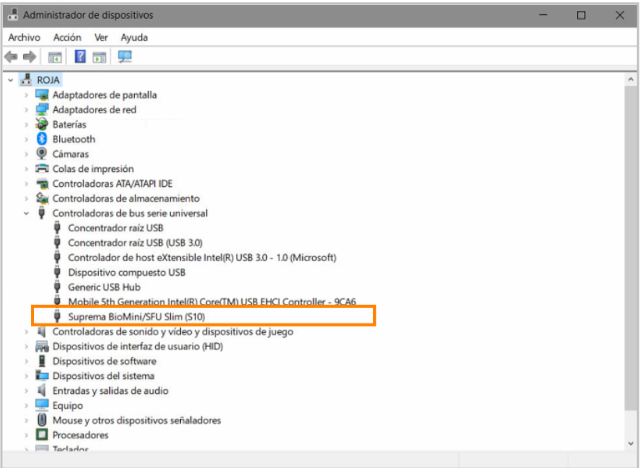Viewport: 640px width, 468px height.
Task: Collapse Controladoras de bus serie universal
Action: [x=26, y=213]
